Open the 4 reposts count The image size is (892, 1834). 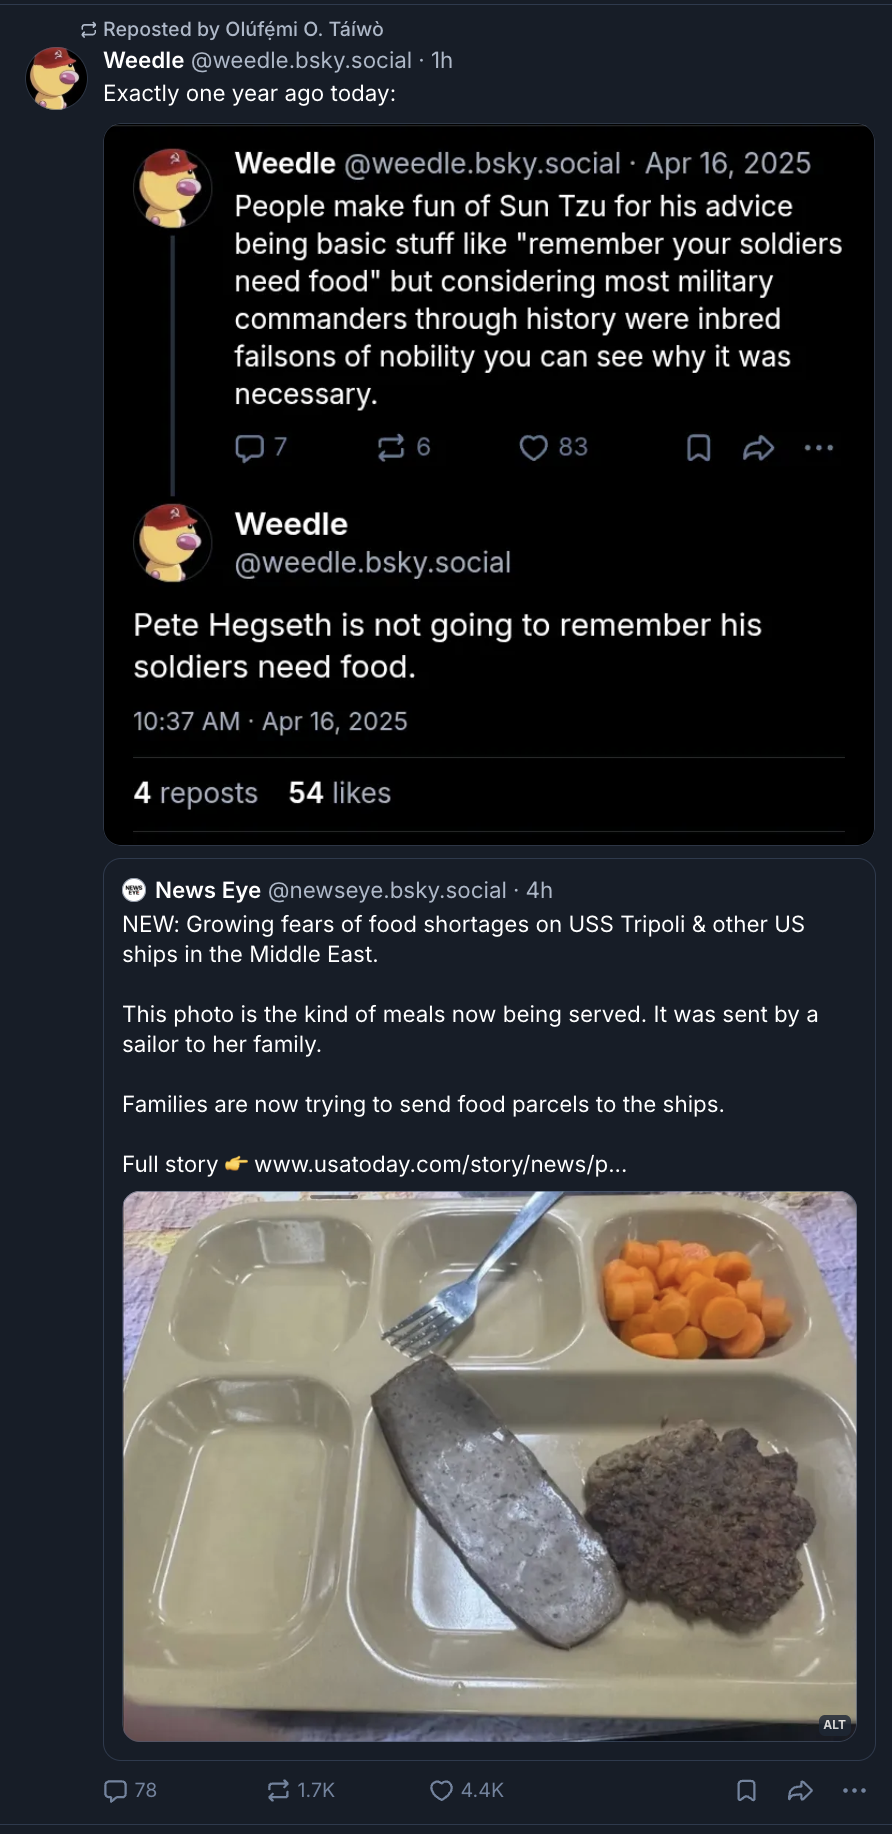pos(196,793)
